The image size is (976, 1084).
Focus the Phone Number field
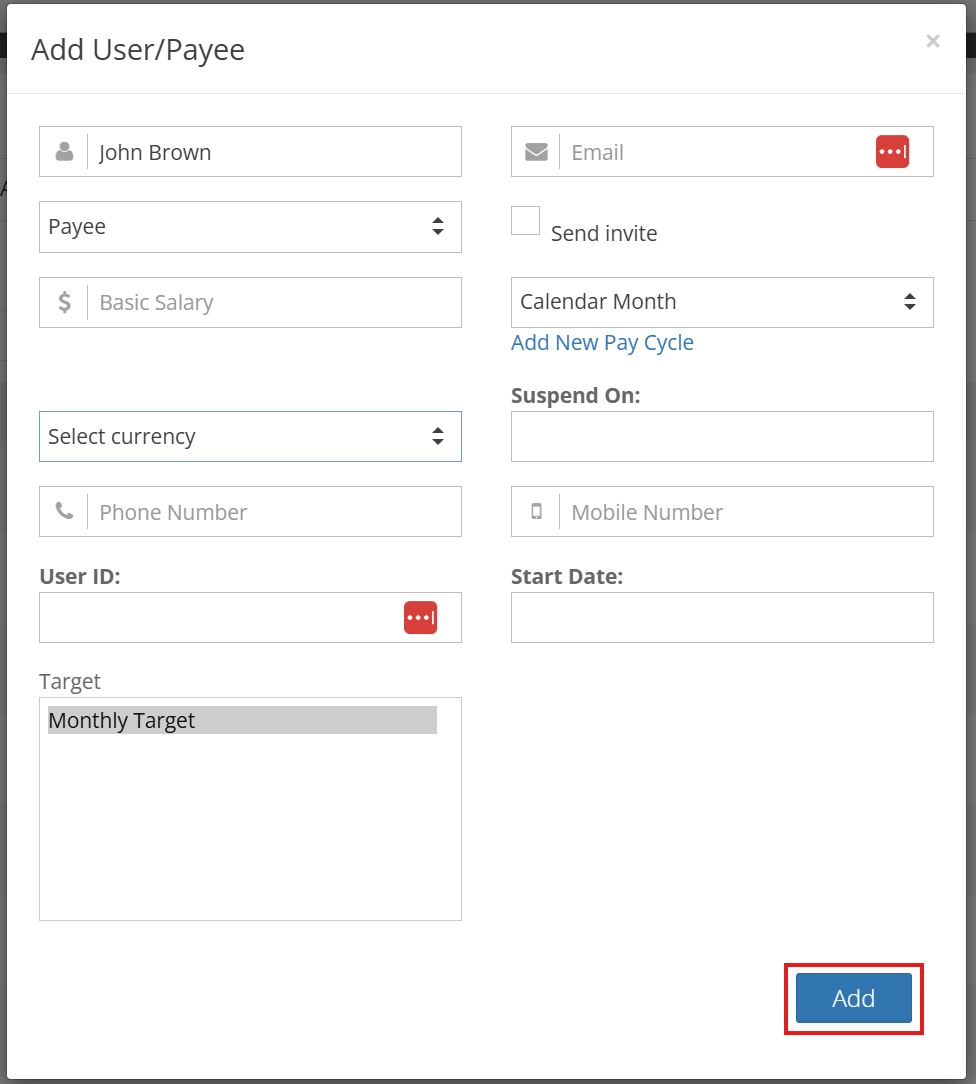274,512
